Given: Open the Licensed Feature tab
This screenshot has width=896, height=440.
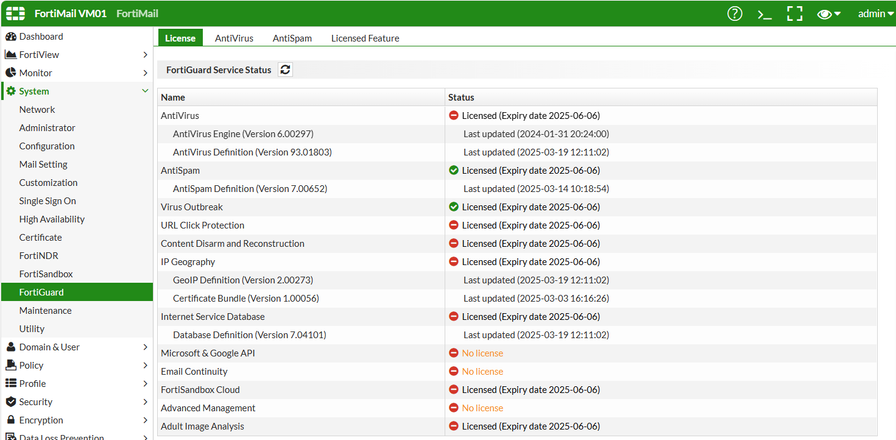Looking at the screenshot, I should click(x=365, y=38).
